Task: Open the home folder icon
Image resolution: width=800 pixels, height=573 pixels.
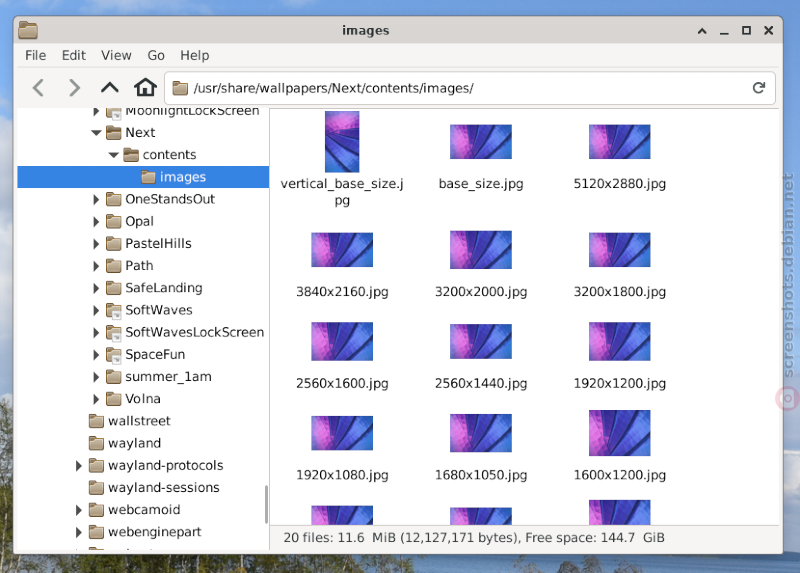Action: pos(145,87)
